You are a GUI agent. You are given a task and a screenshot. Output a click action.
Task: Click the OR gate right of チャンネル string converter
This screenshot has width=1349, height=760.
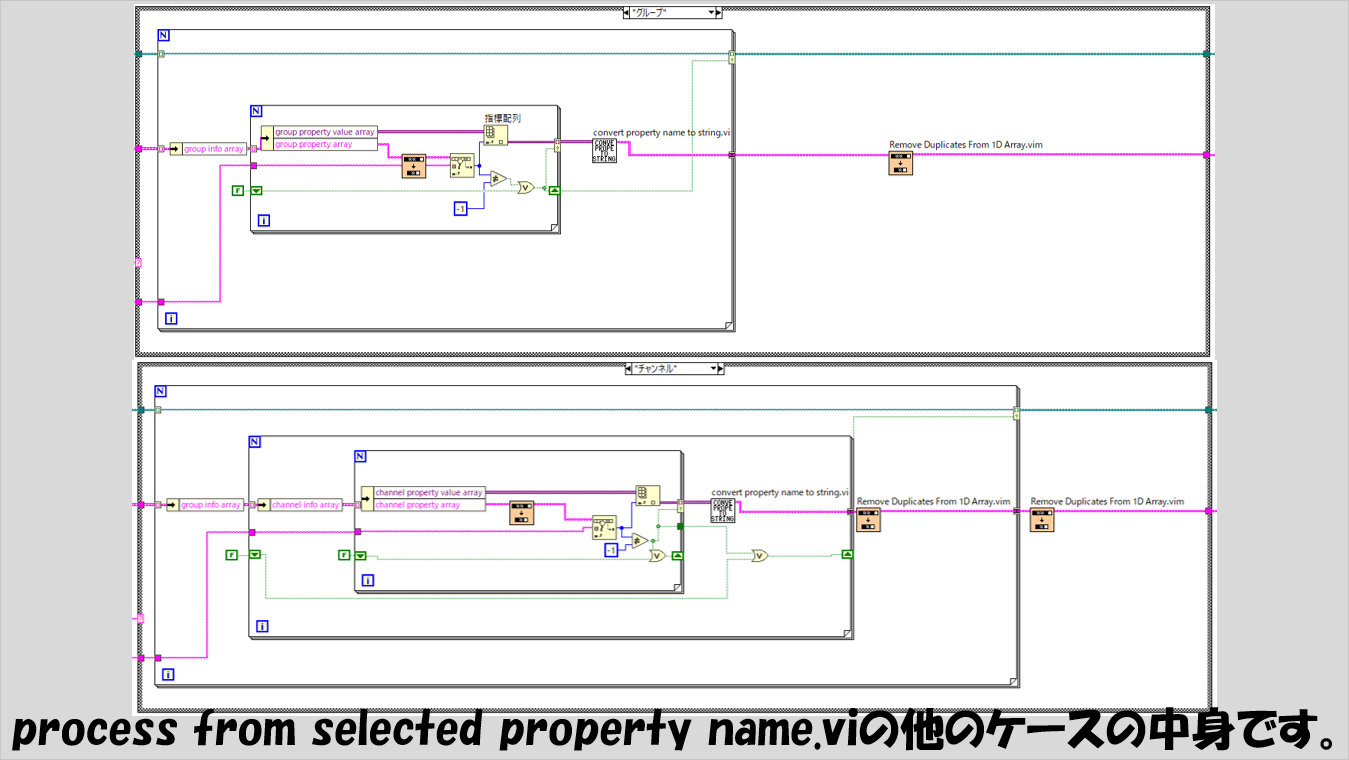click(x=761, y=555)
